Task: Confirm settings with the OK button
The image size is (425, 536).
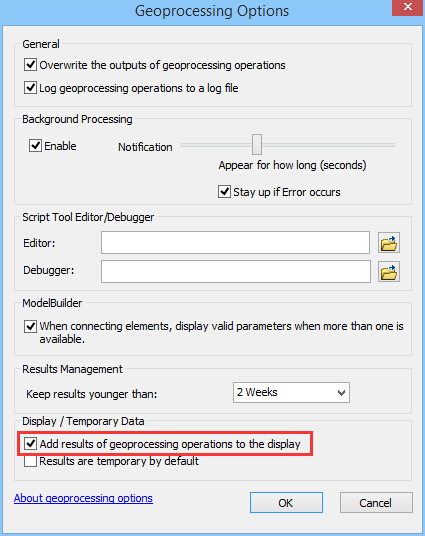Action: (286, 502)
